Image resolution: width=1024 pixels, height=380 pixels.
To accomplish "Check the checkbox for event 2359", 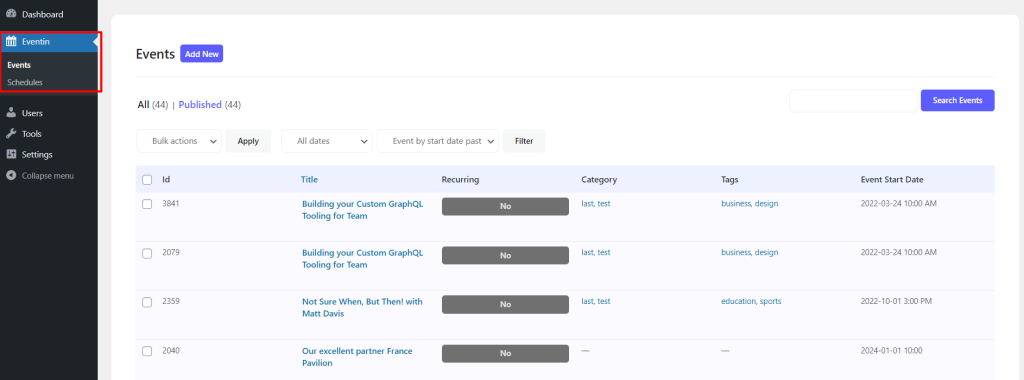I will (x=147, y=302).
